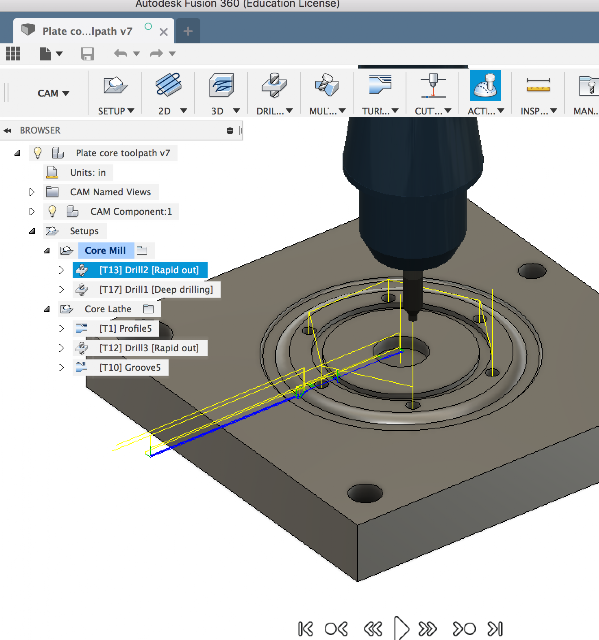Select the Units: in item

pyautogui.click(x=88, y=173)
